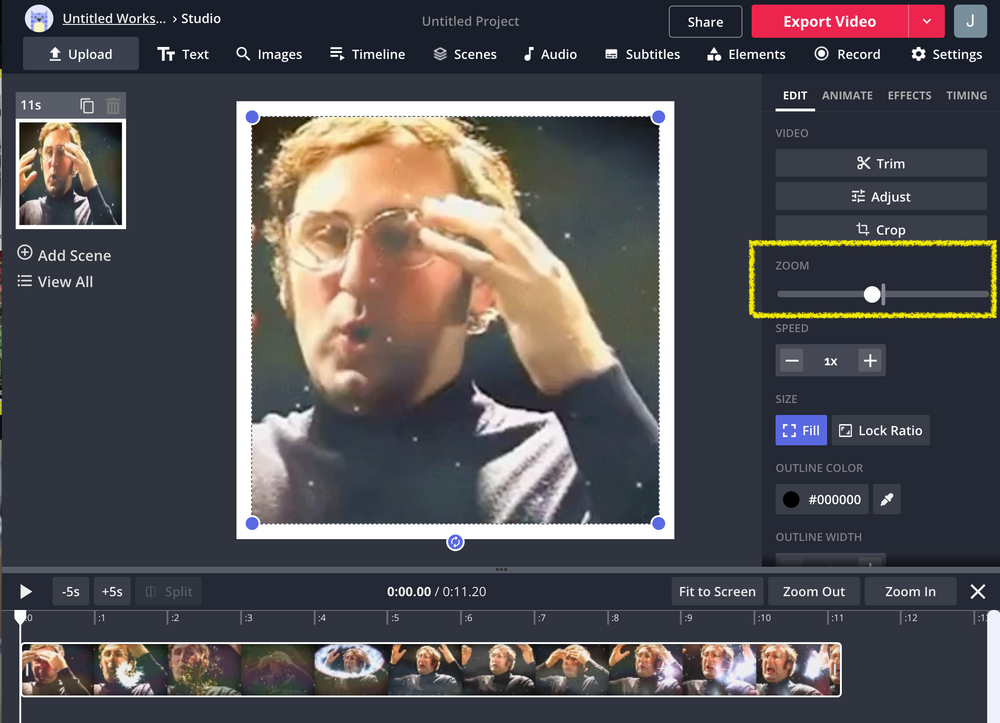This screenshot has height=723, width=1000.
Task: Start the Record tool
Action: (x=847, y=54)
